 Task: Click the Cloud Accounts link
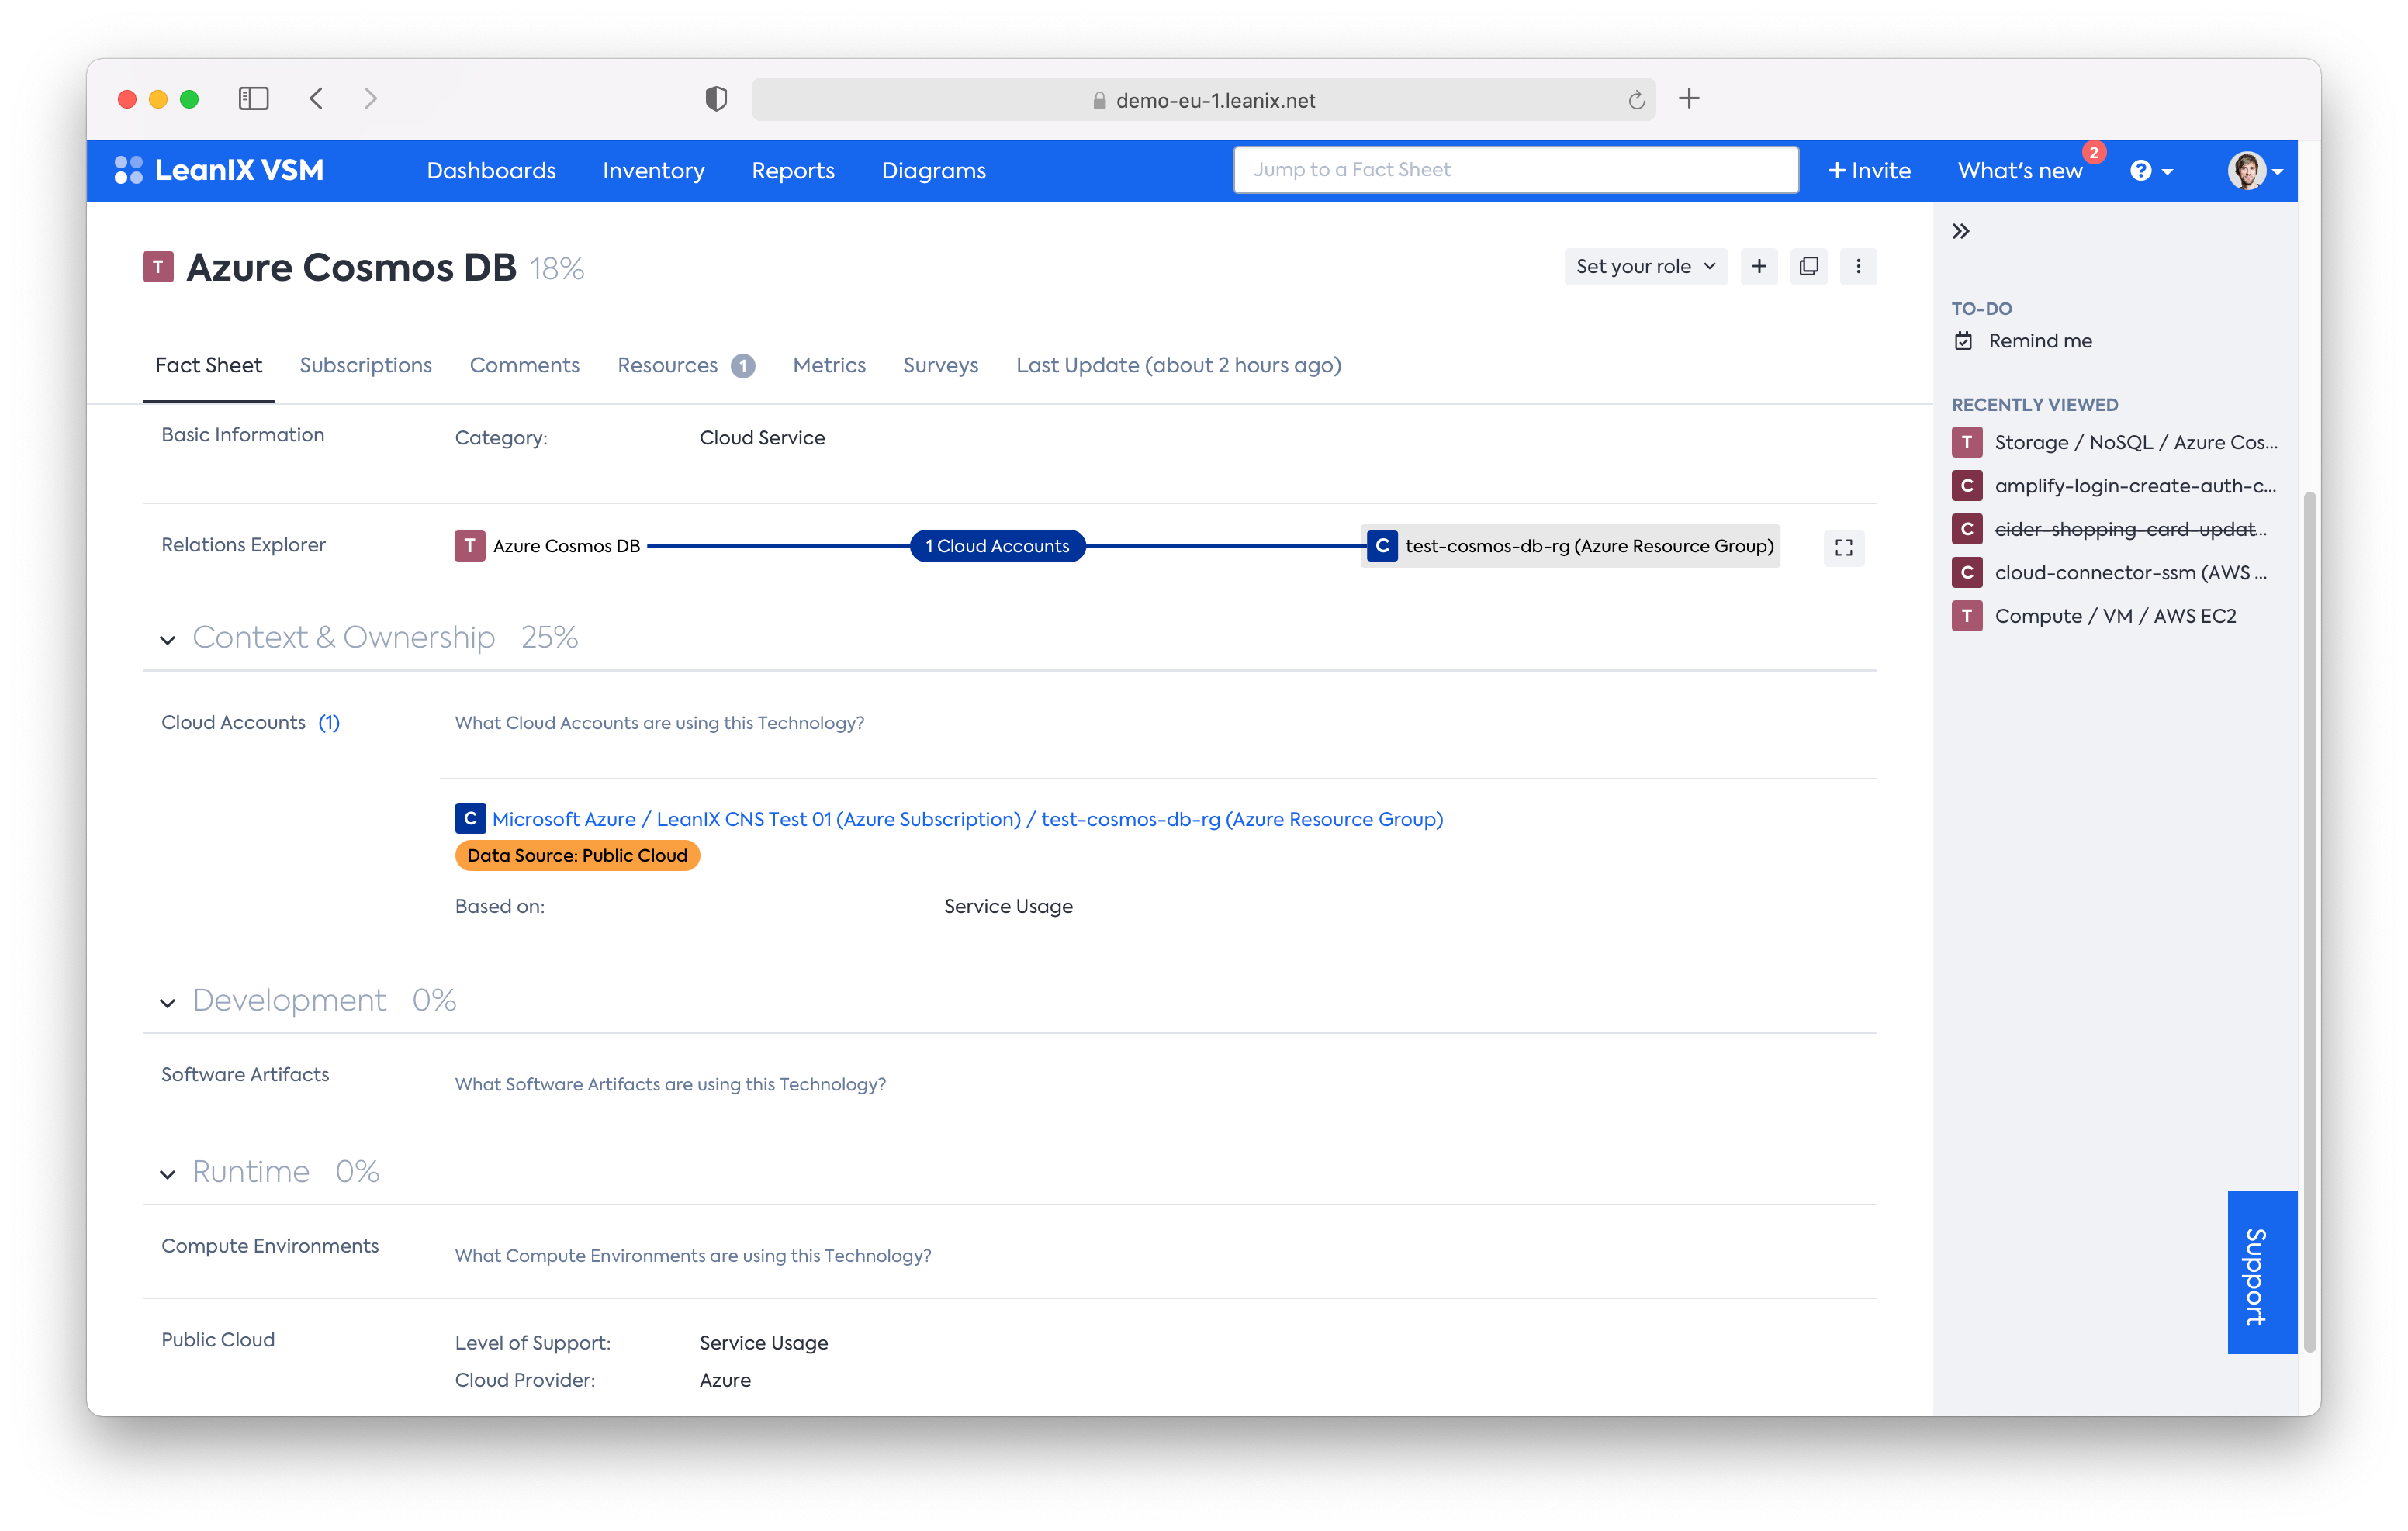tap(232, 721)
